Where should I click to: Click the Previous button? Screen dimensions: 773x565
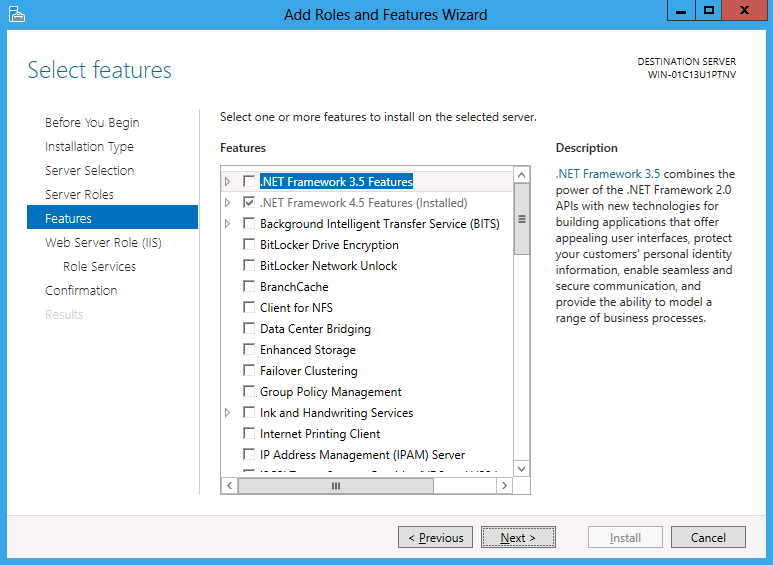pos(435,537)
